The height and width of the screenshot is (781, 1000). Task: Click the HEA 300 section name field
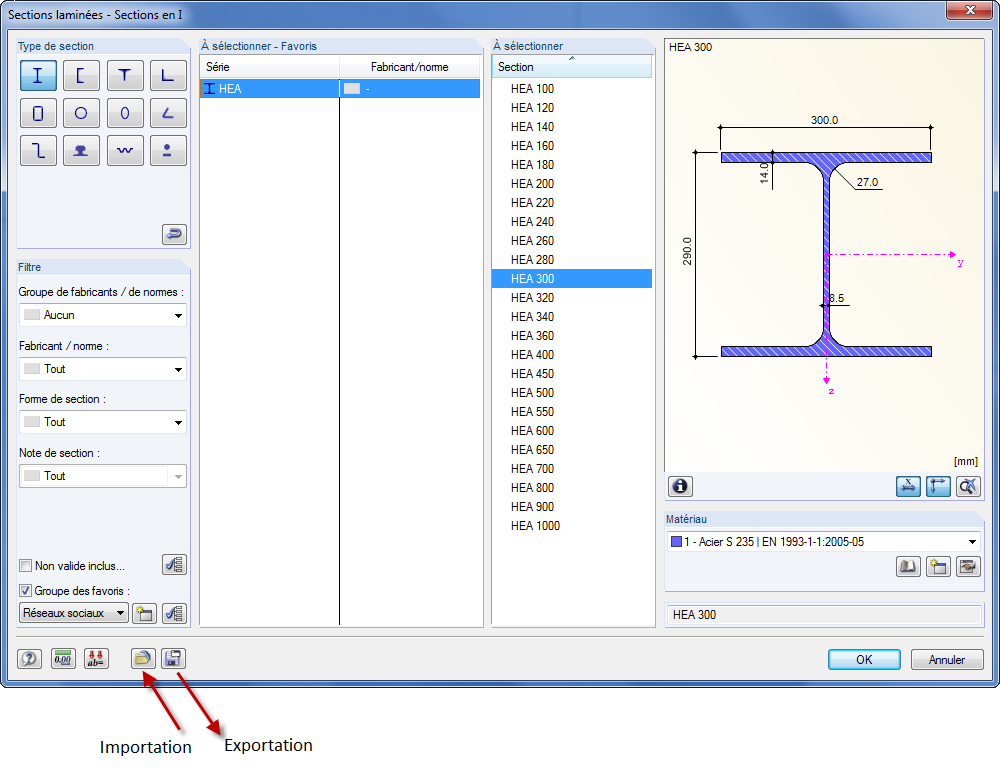click(823, 615)
